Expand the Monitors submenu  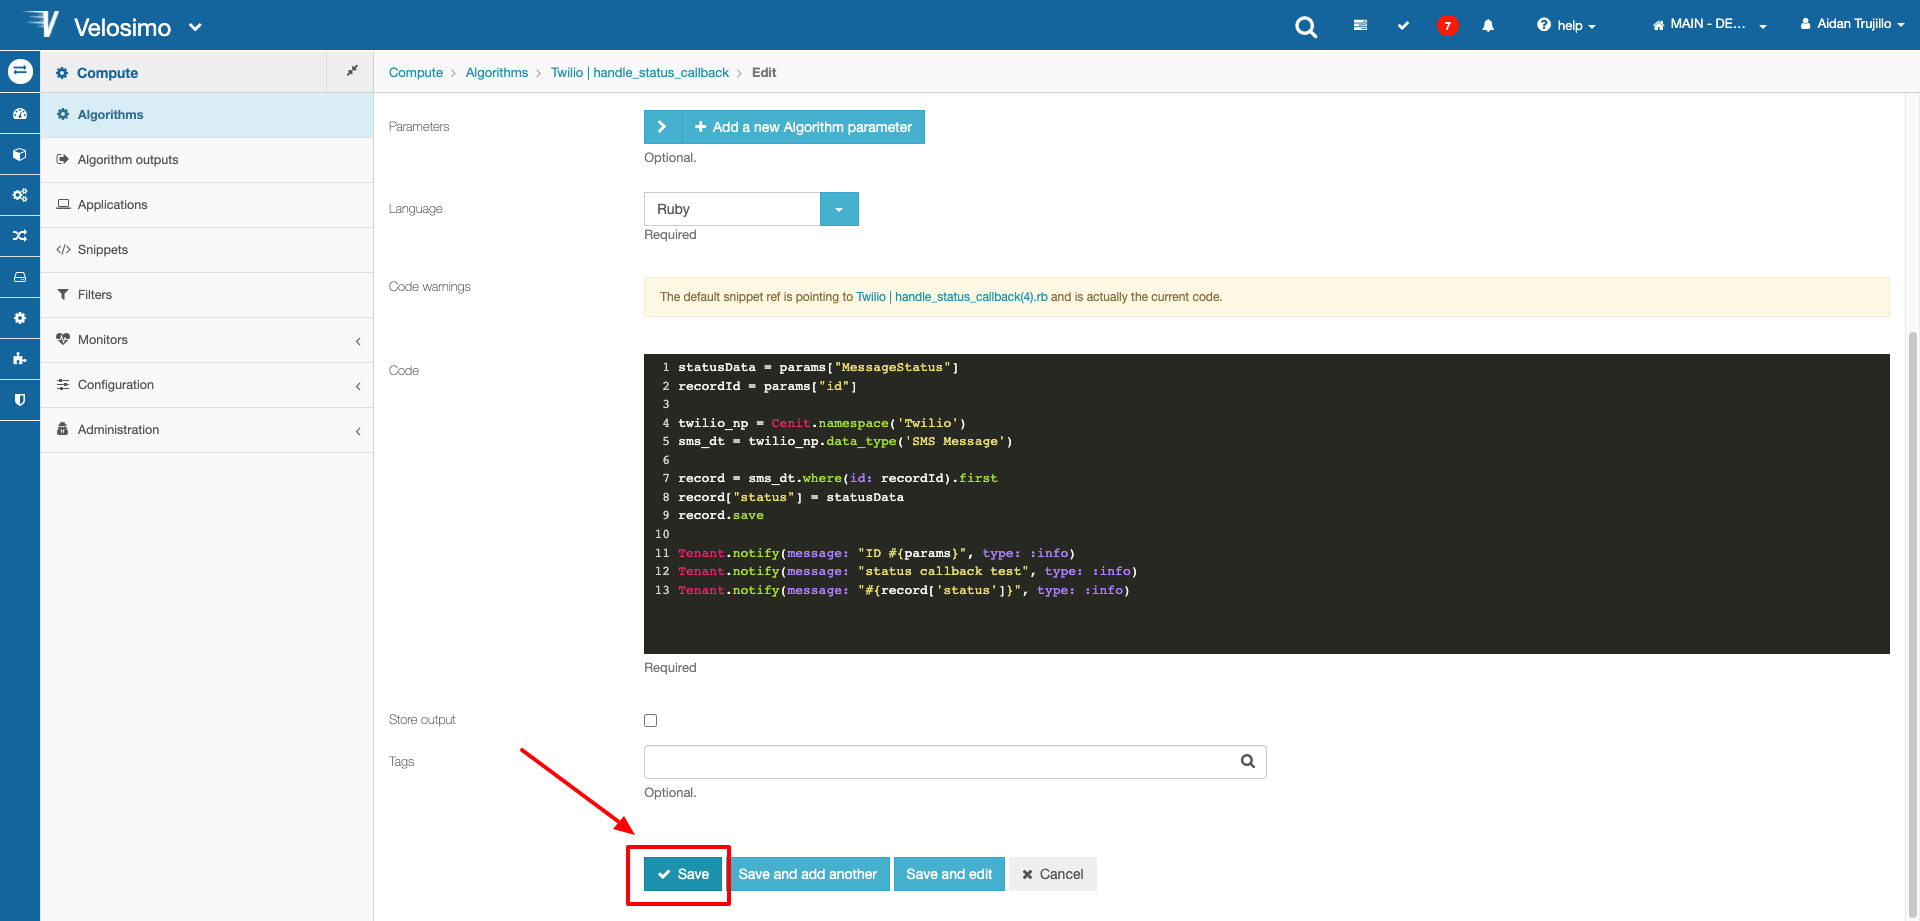[x=207, y=340]
